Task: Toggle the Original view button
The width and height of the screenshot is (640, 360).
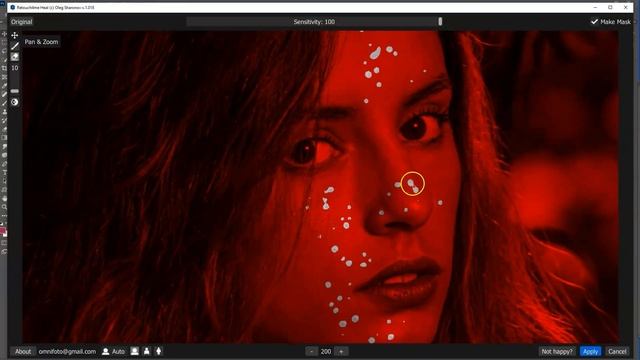Action: click(x=22, y=22)
